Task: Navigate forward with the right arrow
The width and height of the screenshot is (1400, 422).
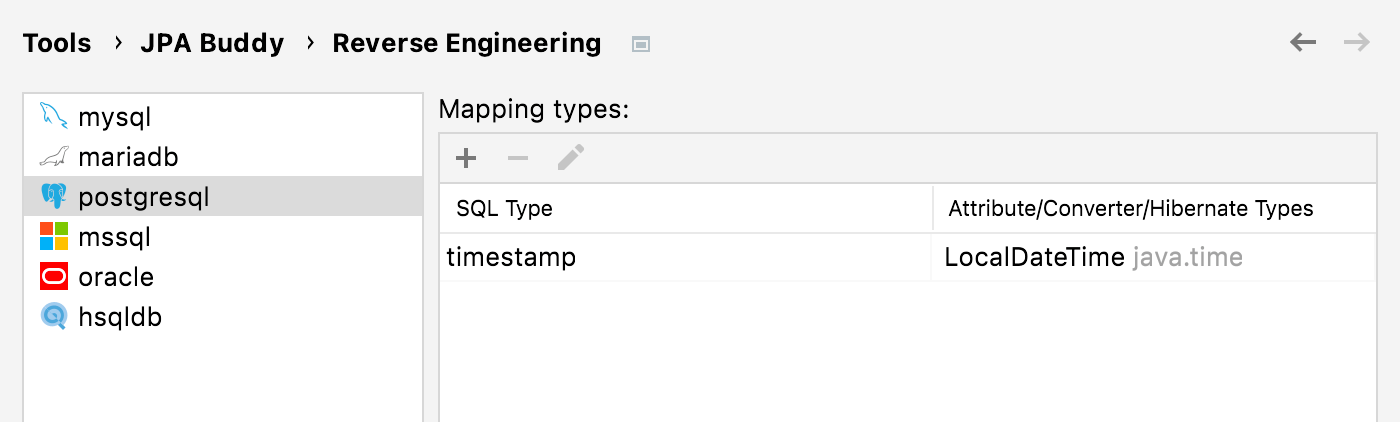Action: point(1357,42)
